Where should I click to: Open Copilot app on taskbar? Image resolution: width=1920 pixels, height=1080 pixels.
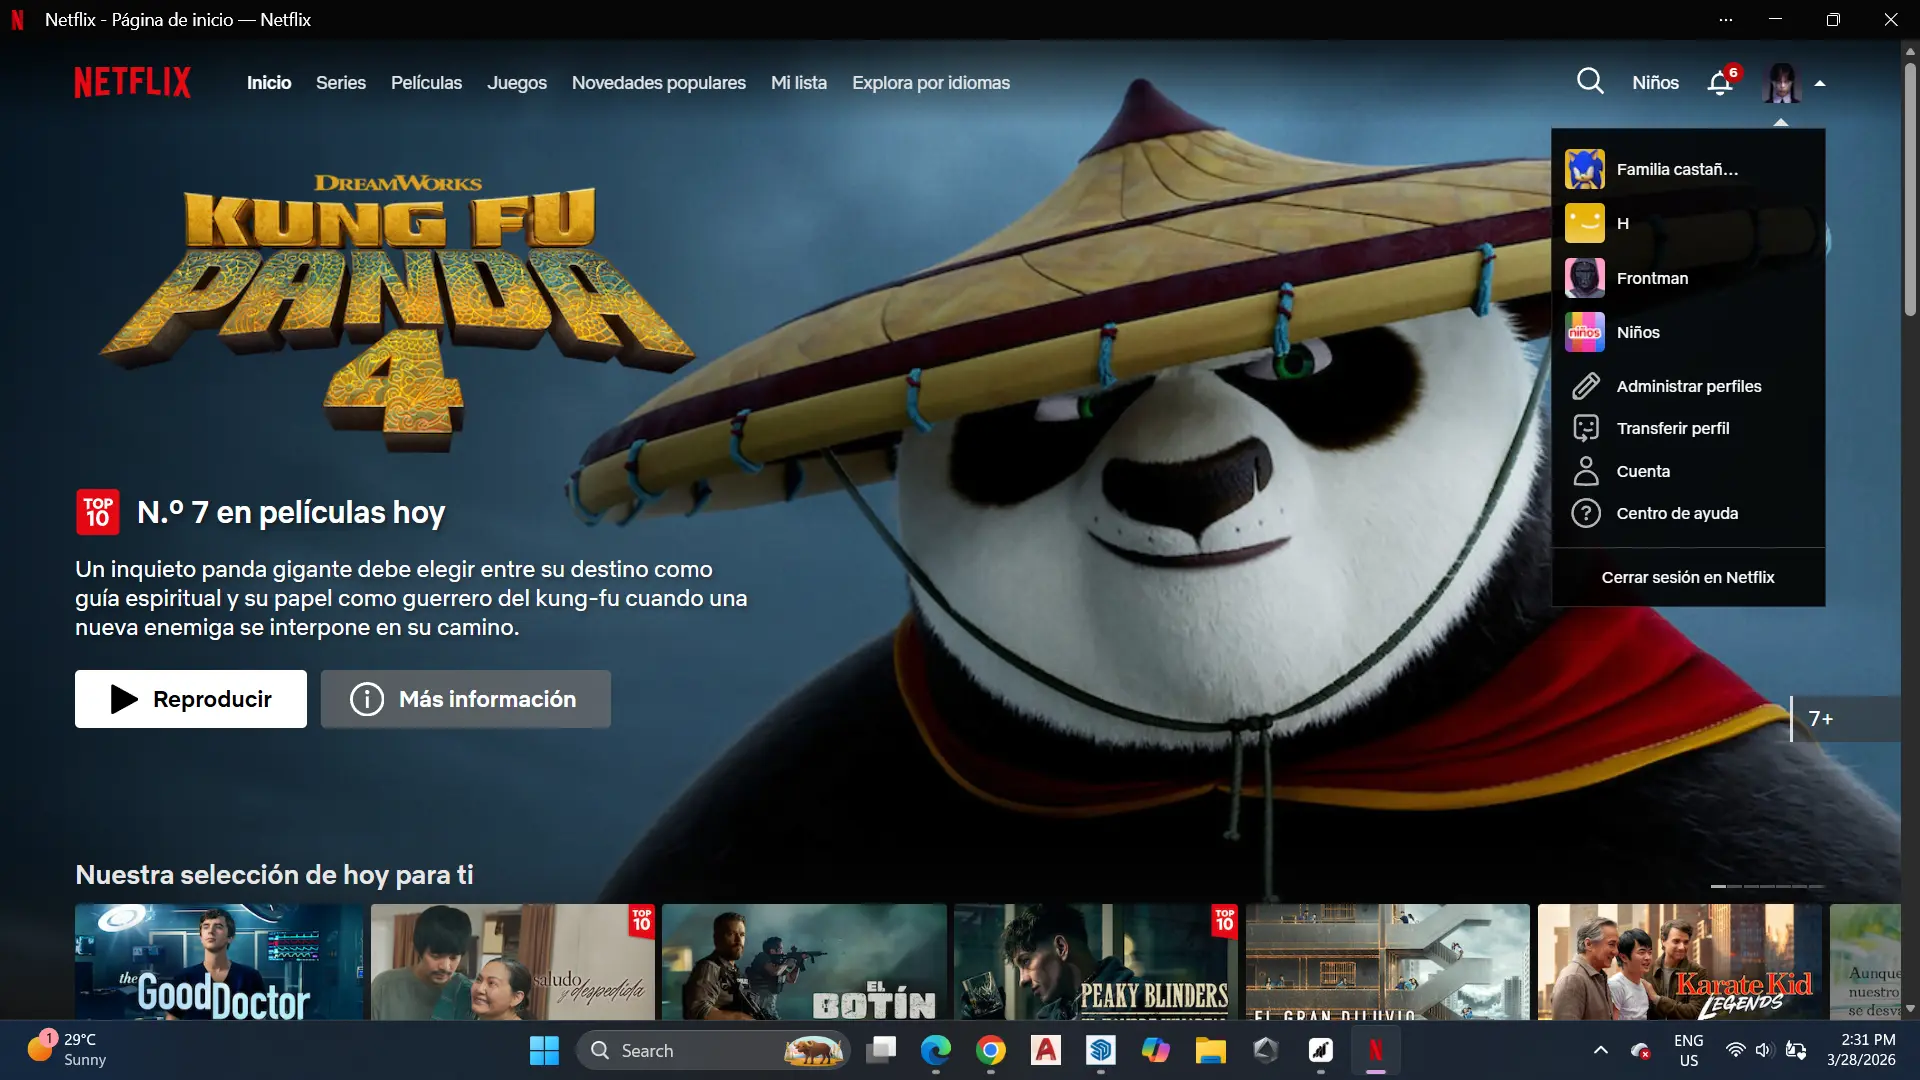point(1156,1050)
